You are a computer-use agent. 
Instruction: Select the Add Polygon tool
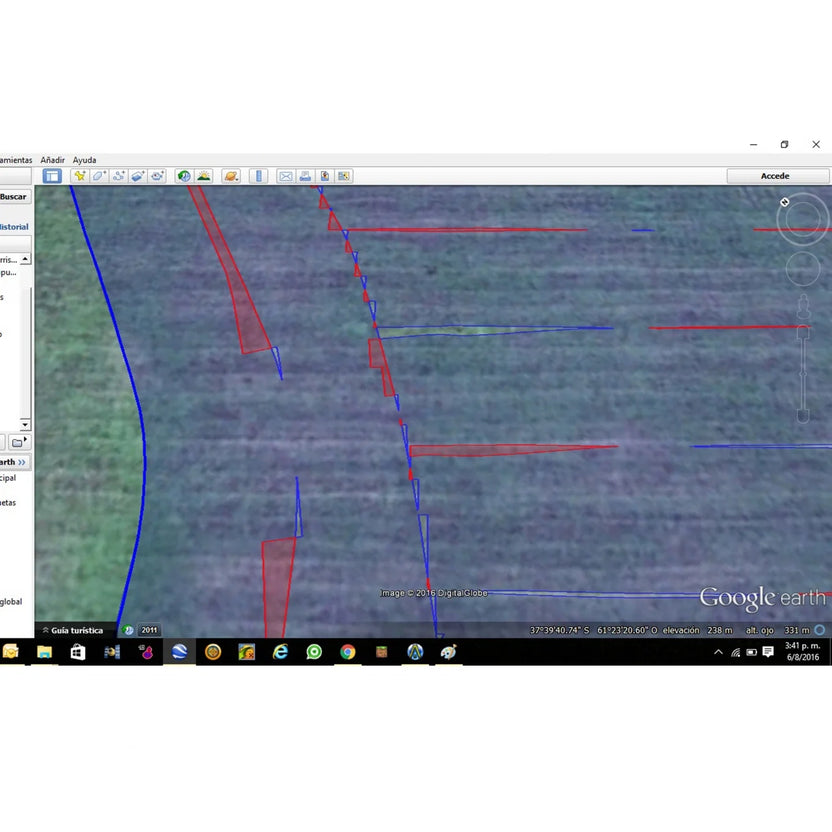(x=99, y=176)
